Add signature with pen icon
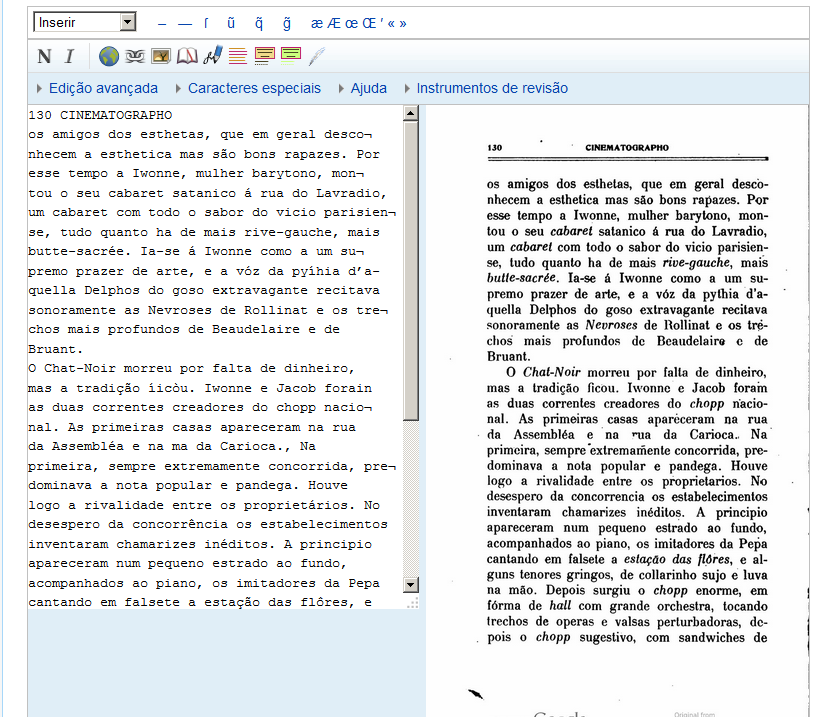The width and height of the screenshot is (813, 717). 213,55
